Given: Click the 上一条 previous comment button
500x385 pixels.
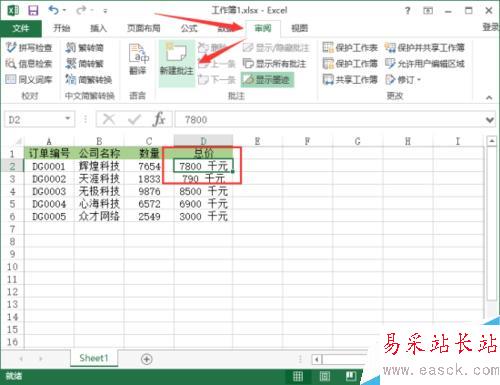Looking at the screenshot, I should (217, 64).
